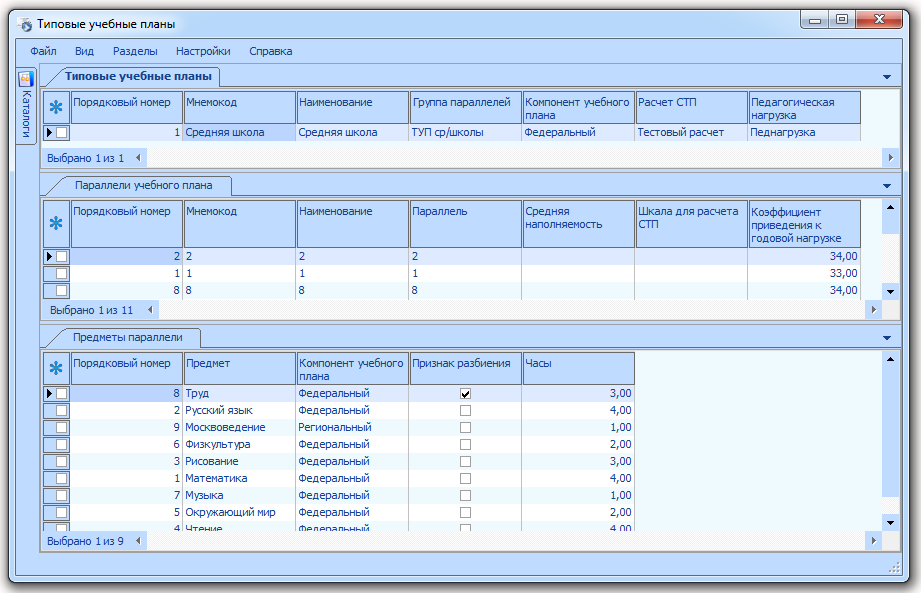
Task: Open the Разделы menu
Action: pos(135,51)
